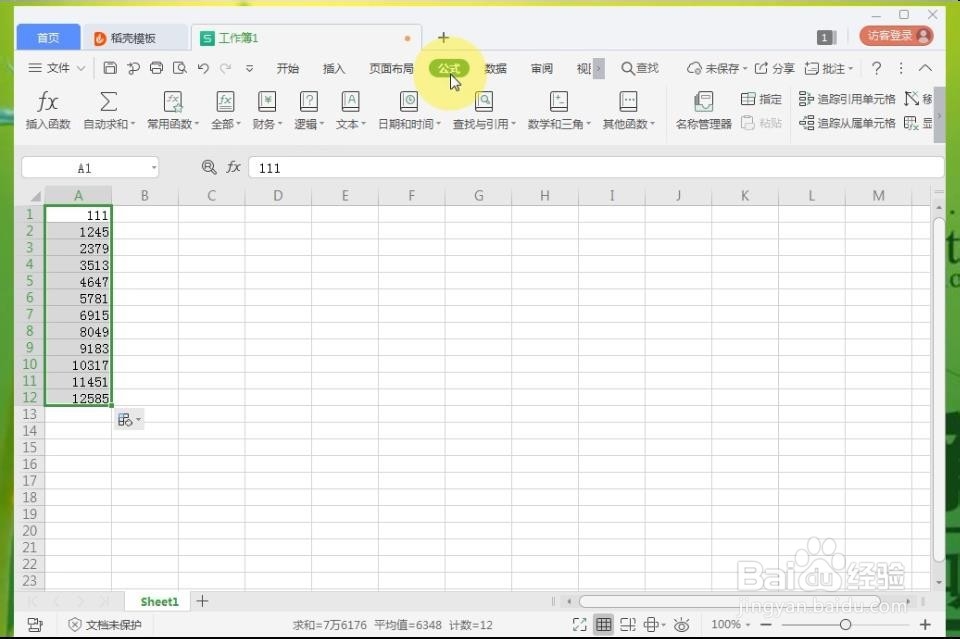The width and height of the screenshot is (960, 639).
Task: Enable full screen view mode
Action: coord(578,625)
